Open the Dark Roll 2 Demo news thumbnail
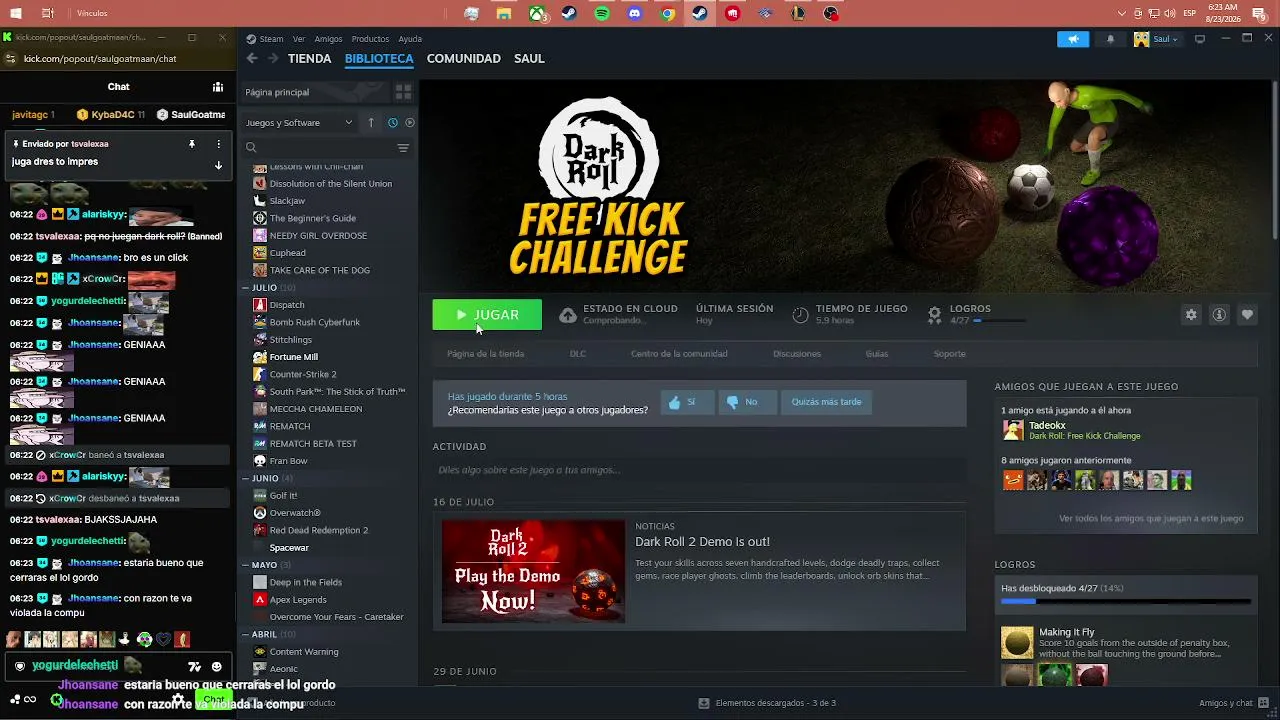 click(x=533, y=571)
